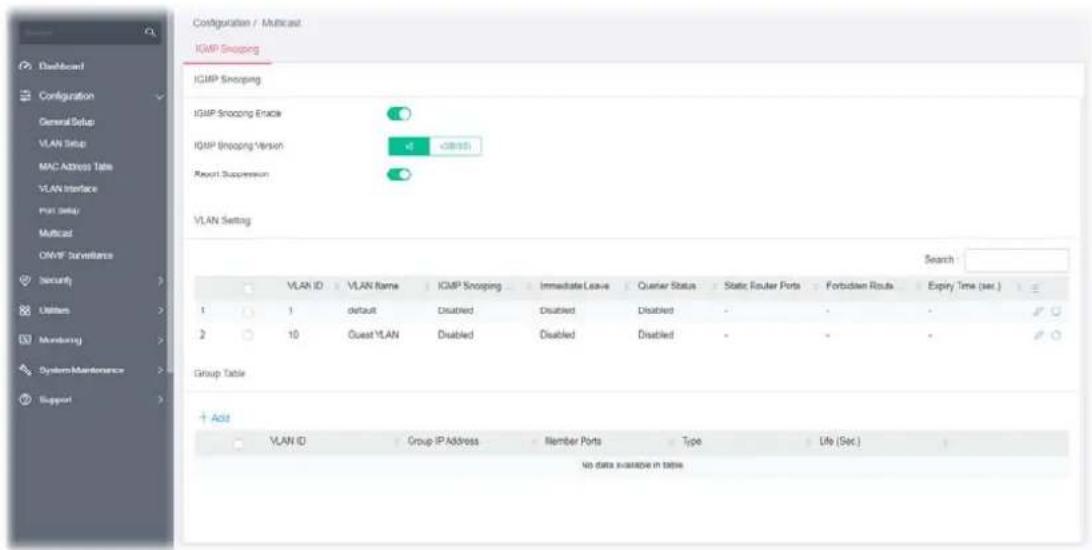
Task: Open VLAN Interface in sidebar
Action: coord(68,189)
